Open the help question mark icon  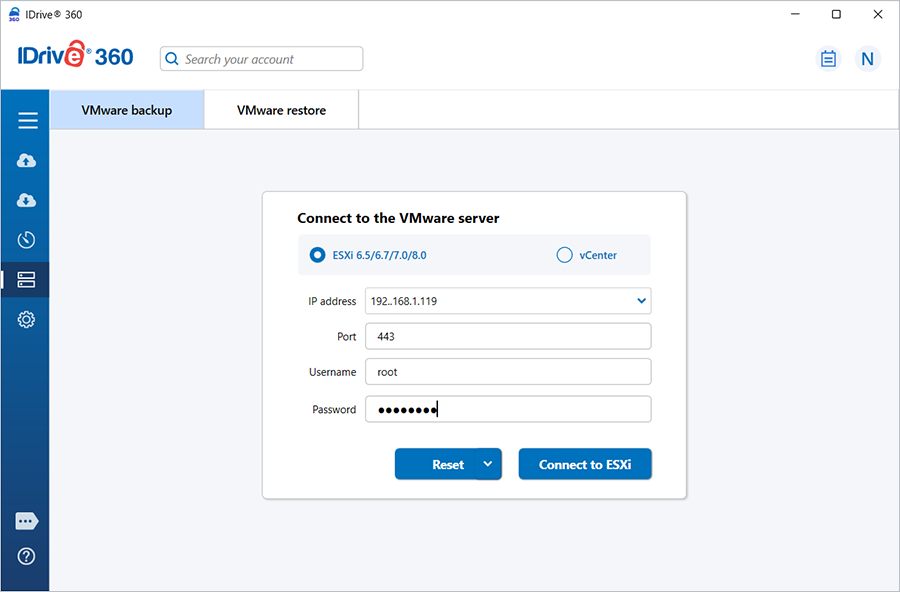point(27,557)
